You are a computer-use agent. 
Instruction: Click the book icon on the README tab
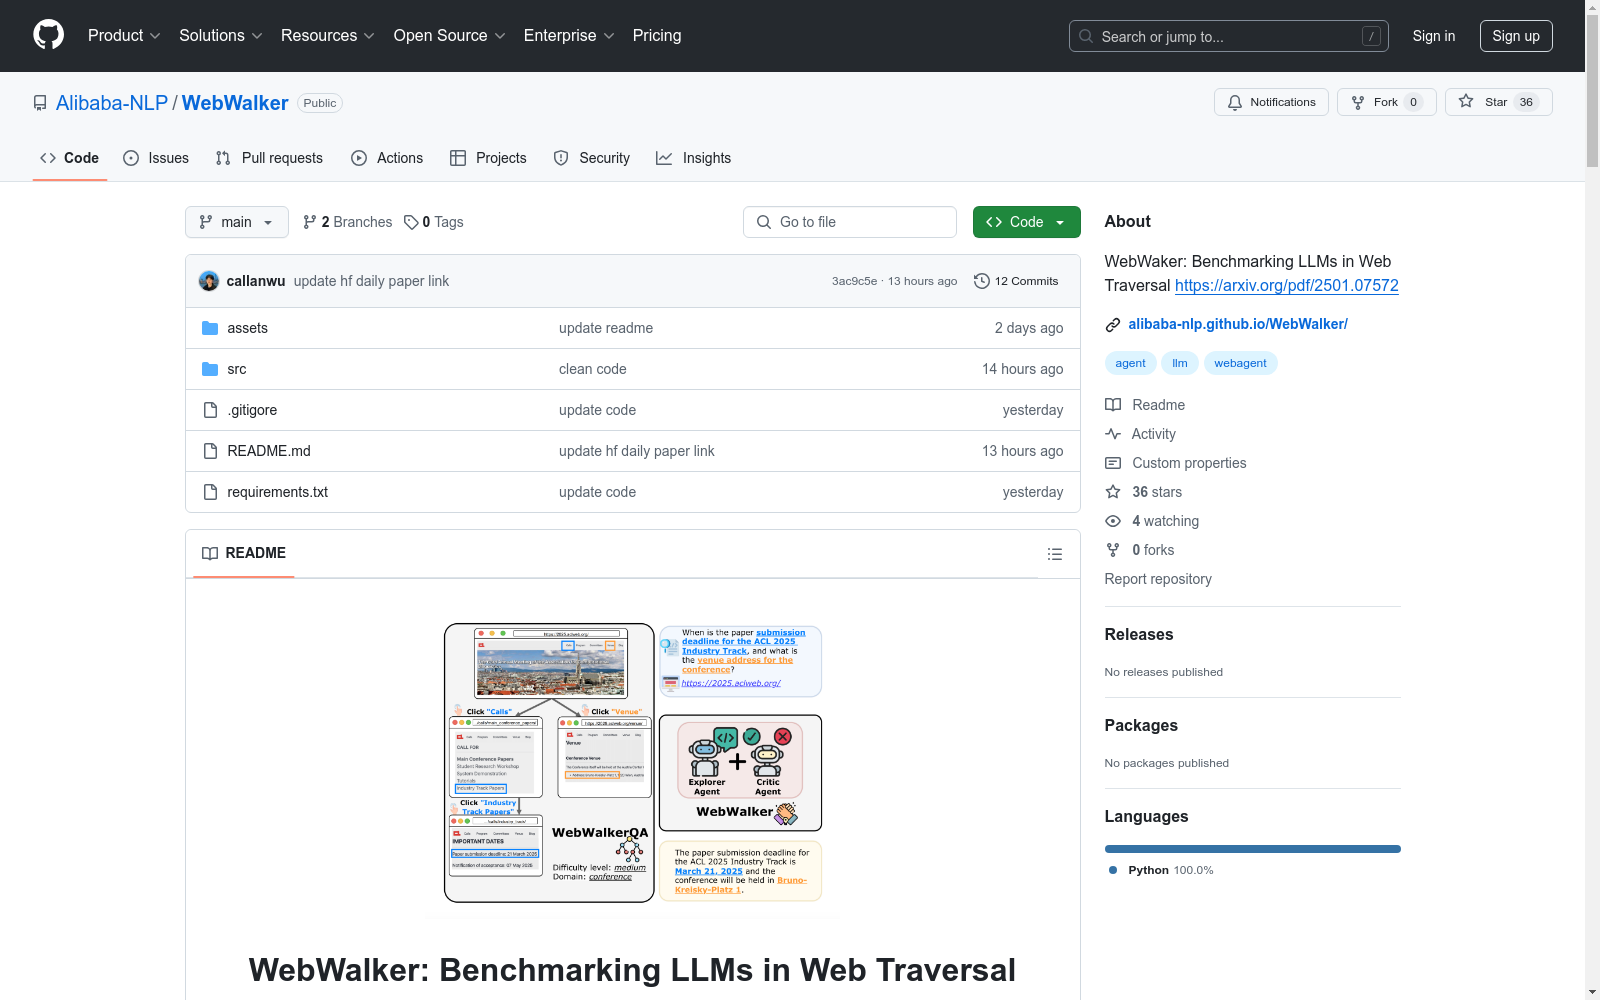210,553
